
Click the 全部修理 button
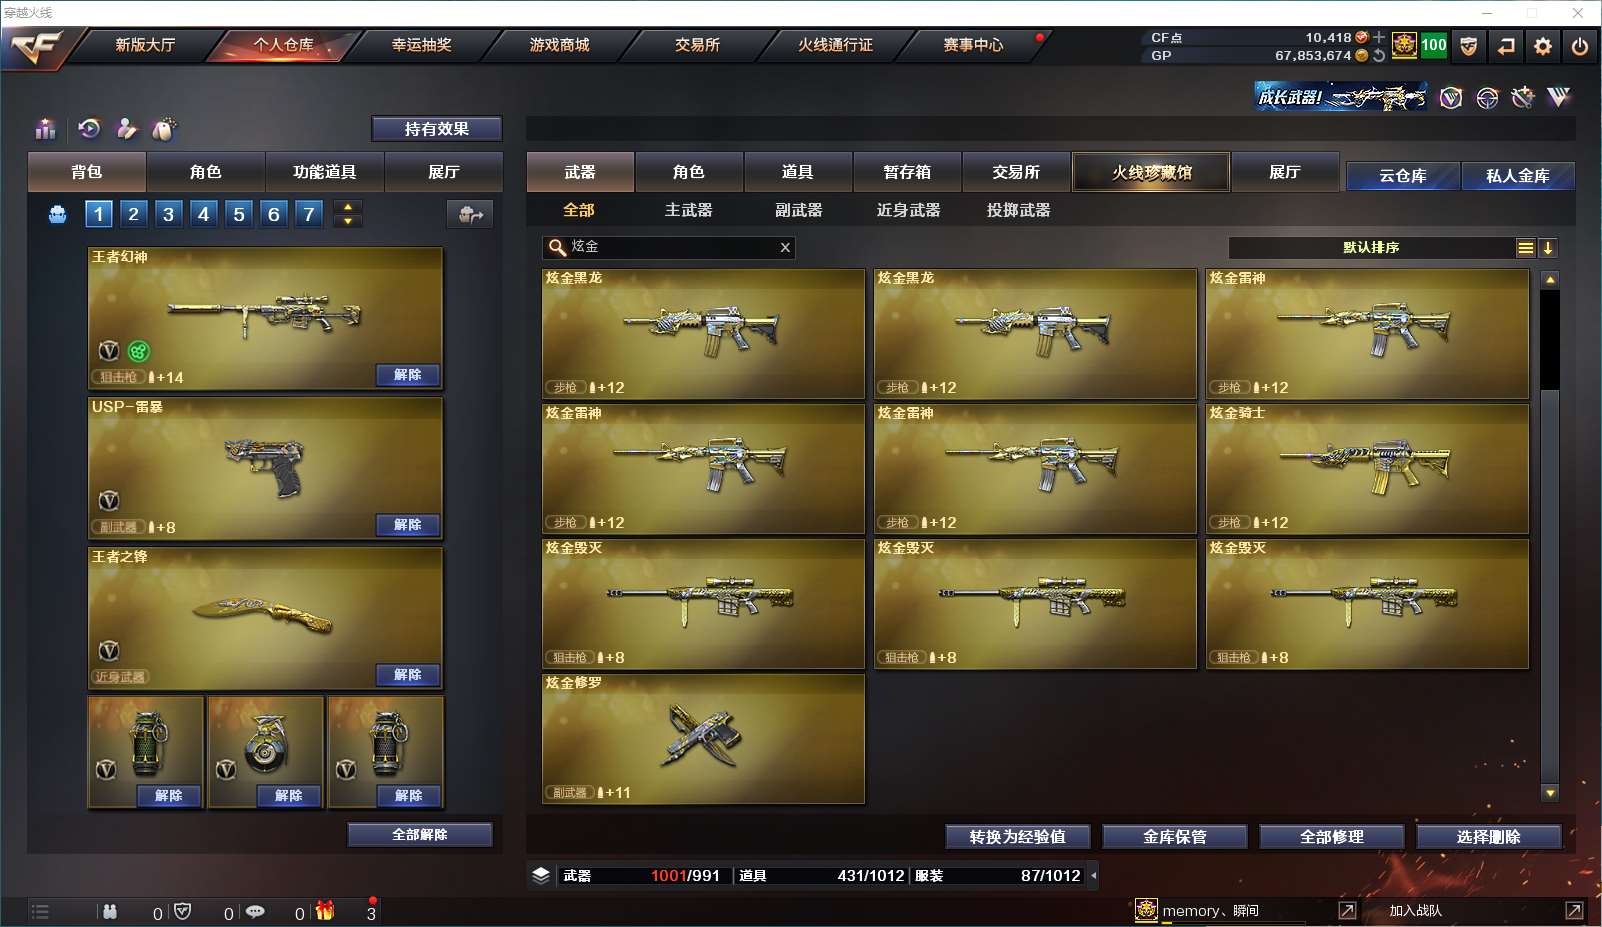coord(1332,837)
